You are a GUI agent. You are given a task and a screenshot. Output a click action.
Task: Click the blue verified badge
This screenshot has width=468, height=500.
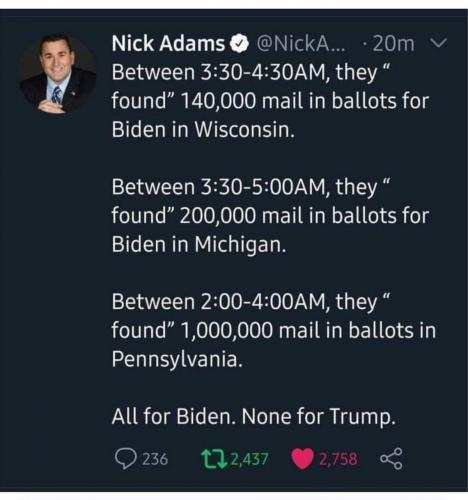coord(239,44)
